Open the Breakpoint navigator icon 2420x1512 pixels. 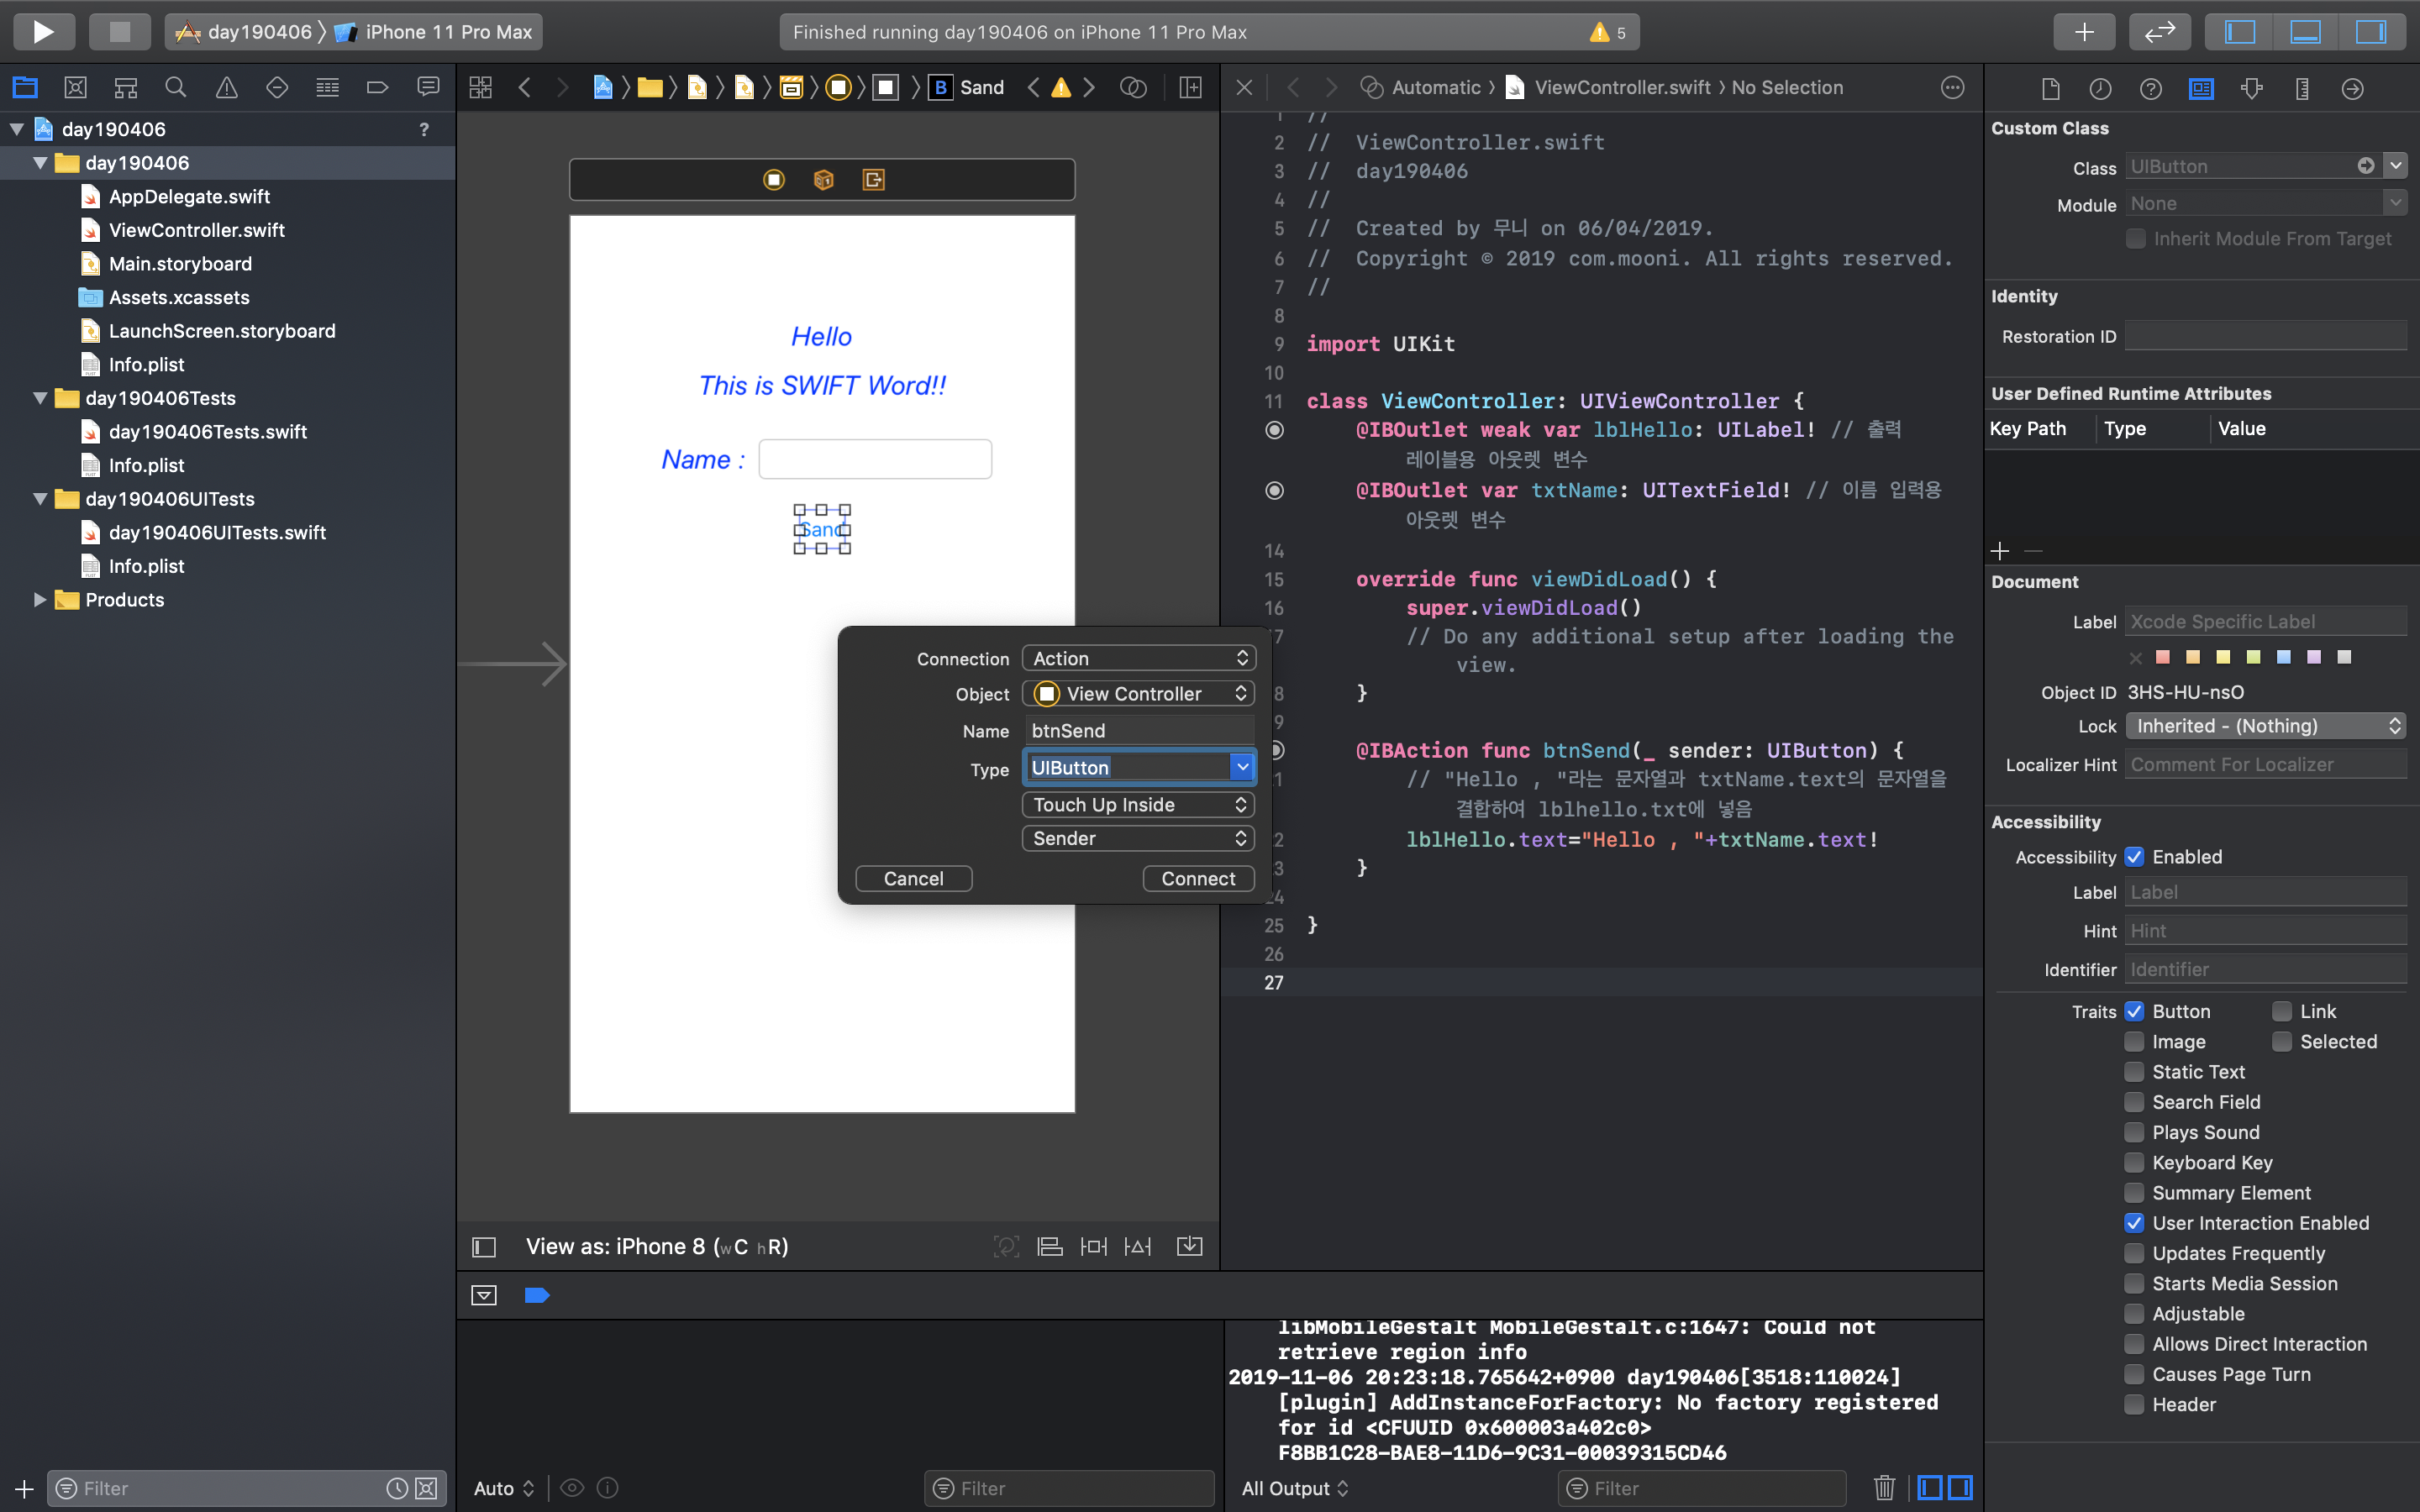click(x=377, y=88)
